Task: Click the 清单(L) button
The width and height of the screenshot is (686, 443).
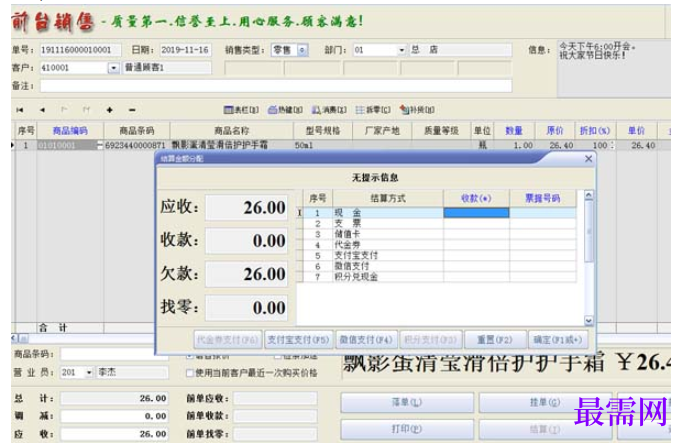Action: [x=407, y=402]
